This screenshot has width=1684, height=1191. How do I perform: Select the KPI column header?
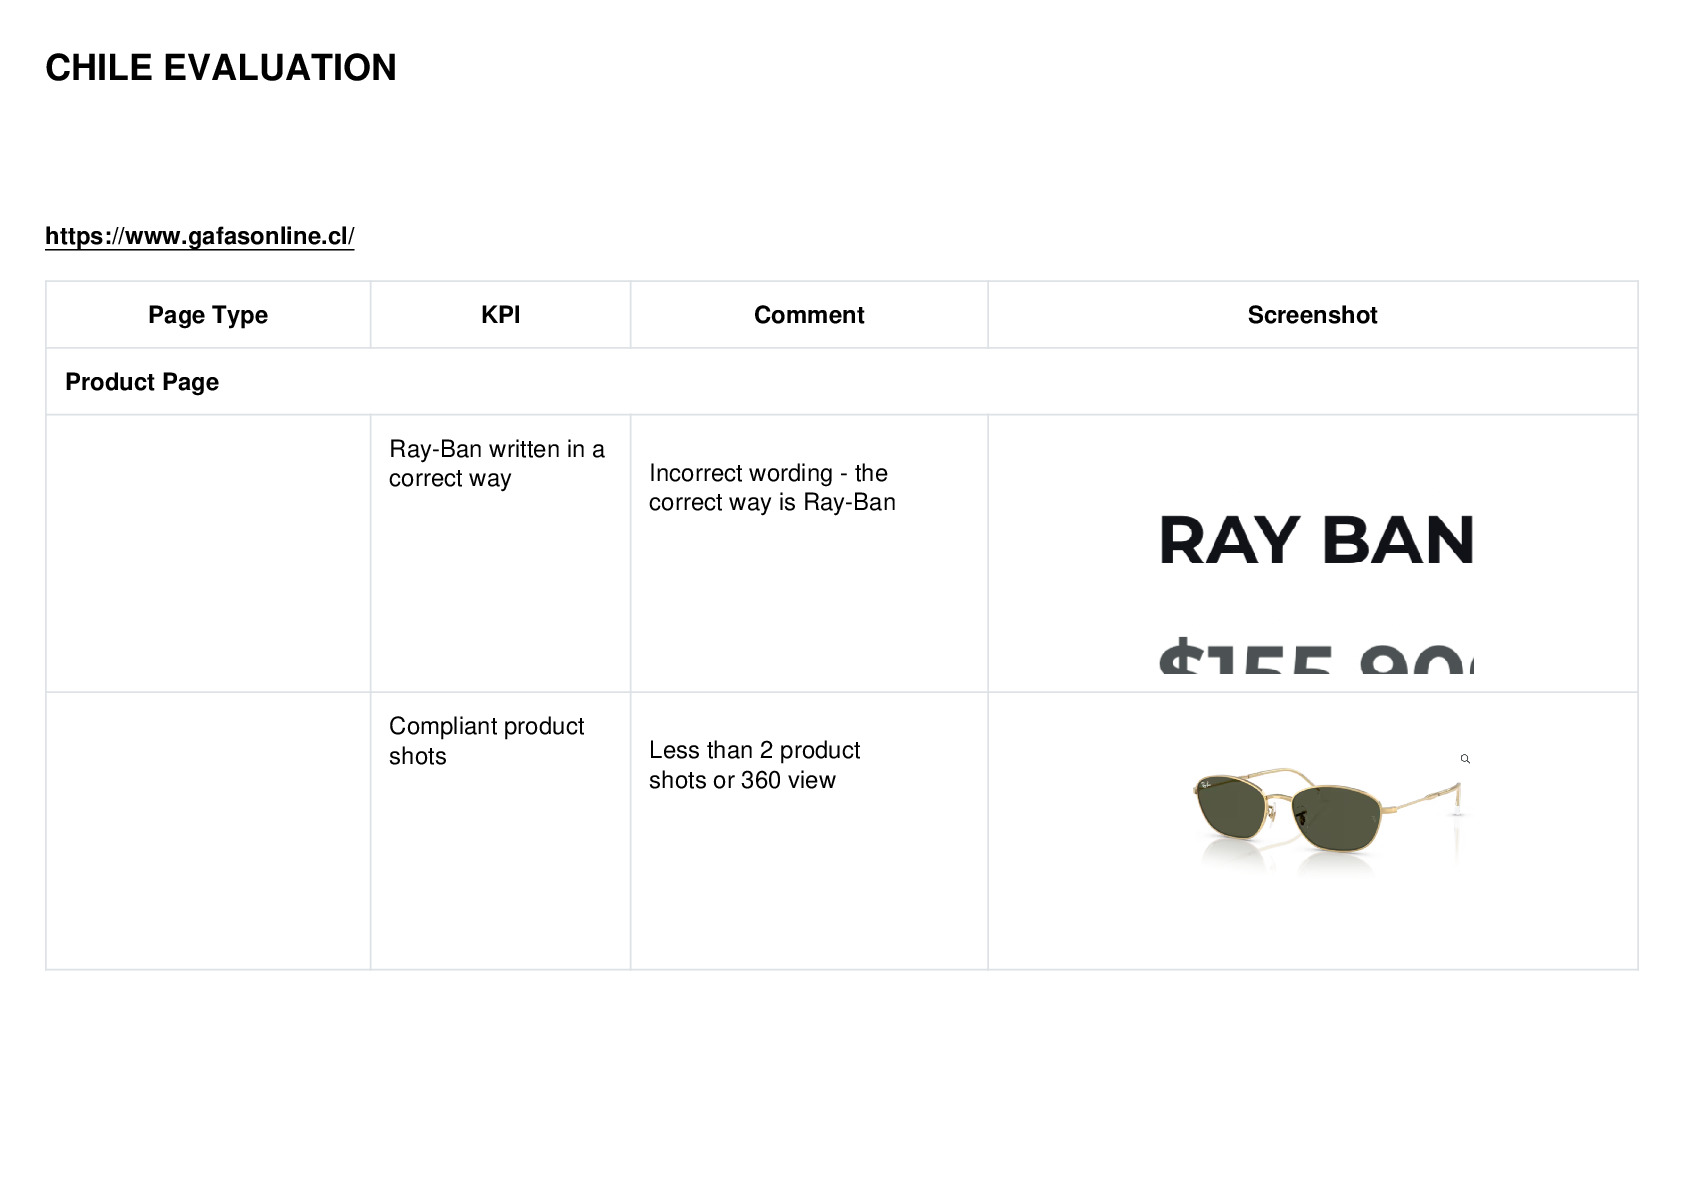click(x=500, y=315)
